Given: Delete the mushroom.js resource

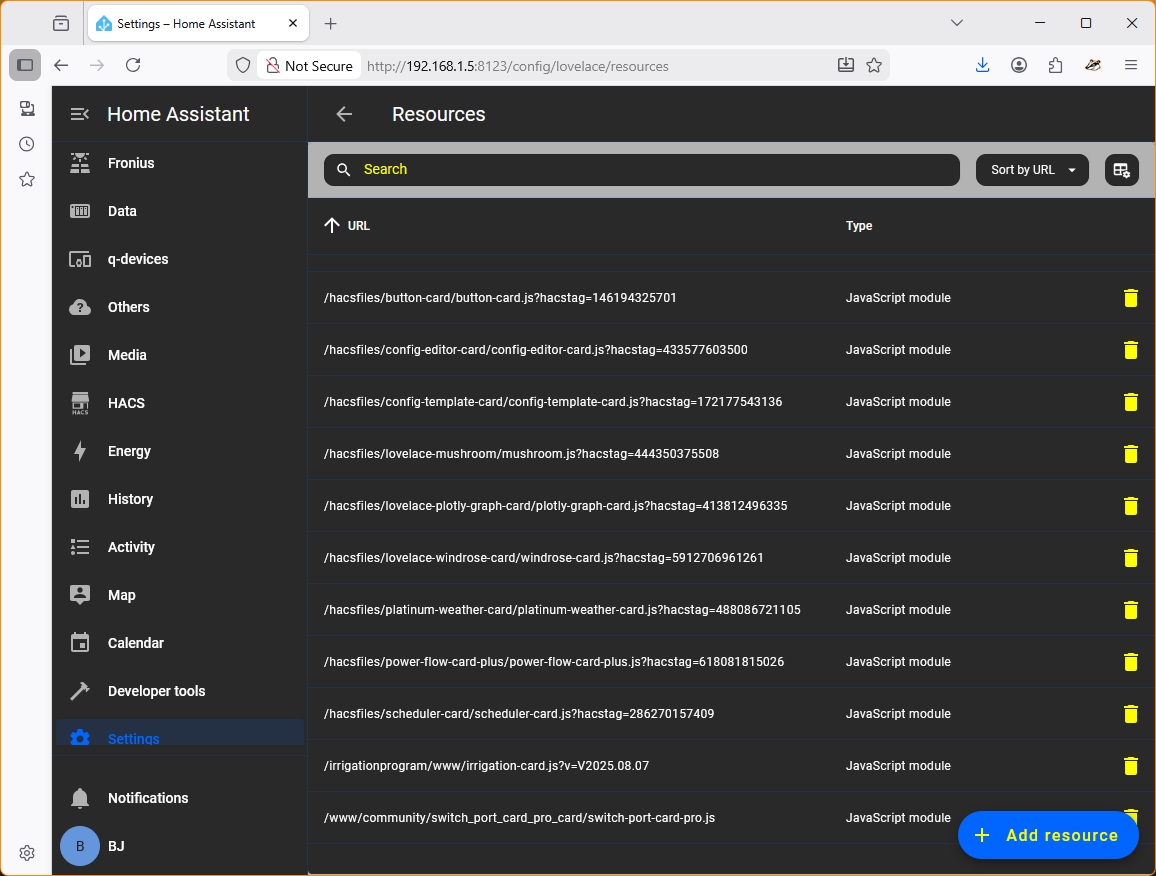Looking at the screenshot, I should 1130,454.
